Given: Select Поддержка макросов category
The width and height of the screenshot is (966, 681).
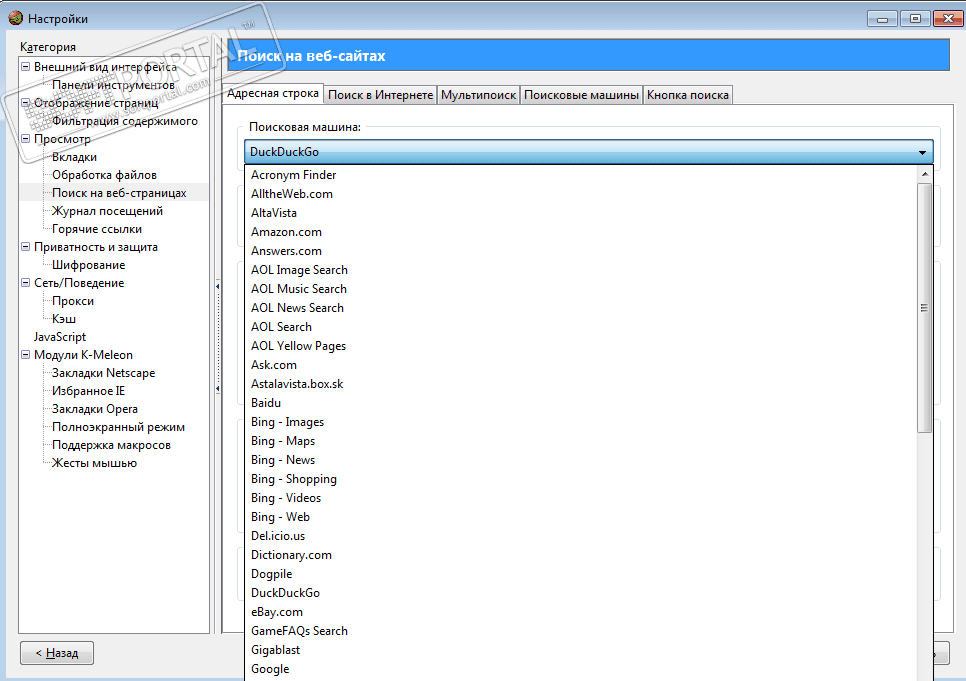Looking at the screenshot, I should 111,445.
